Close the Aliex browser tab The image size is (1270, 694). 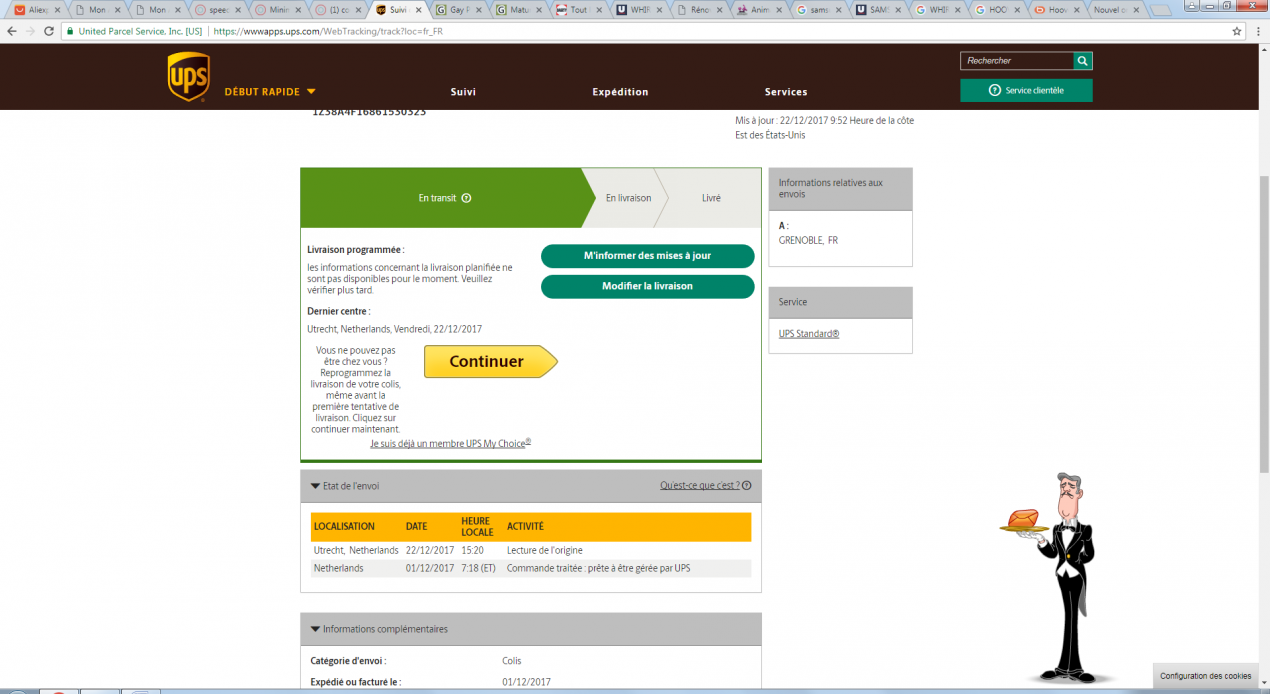click(60, 10)
